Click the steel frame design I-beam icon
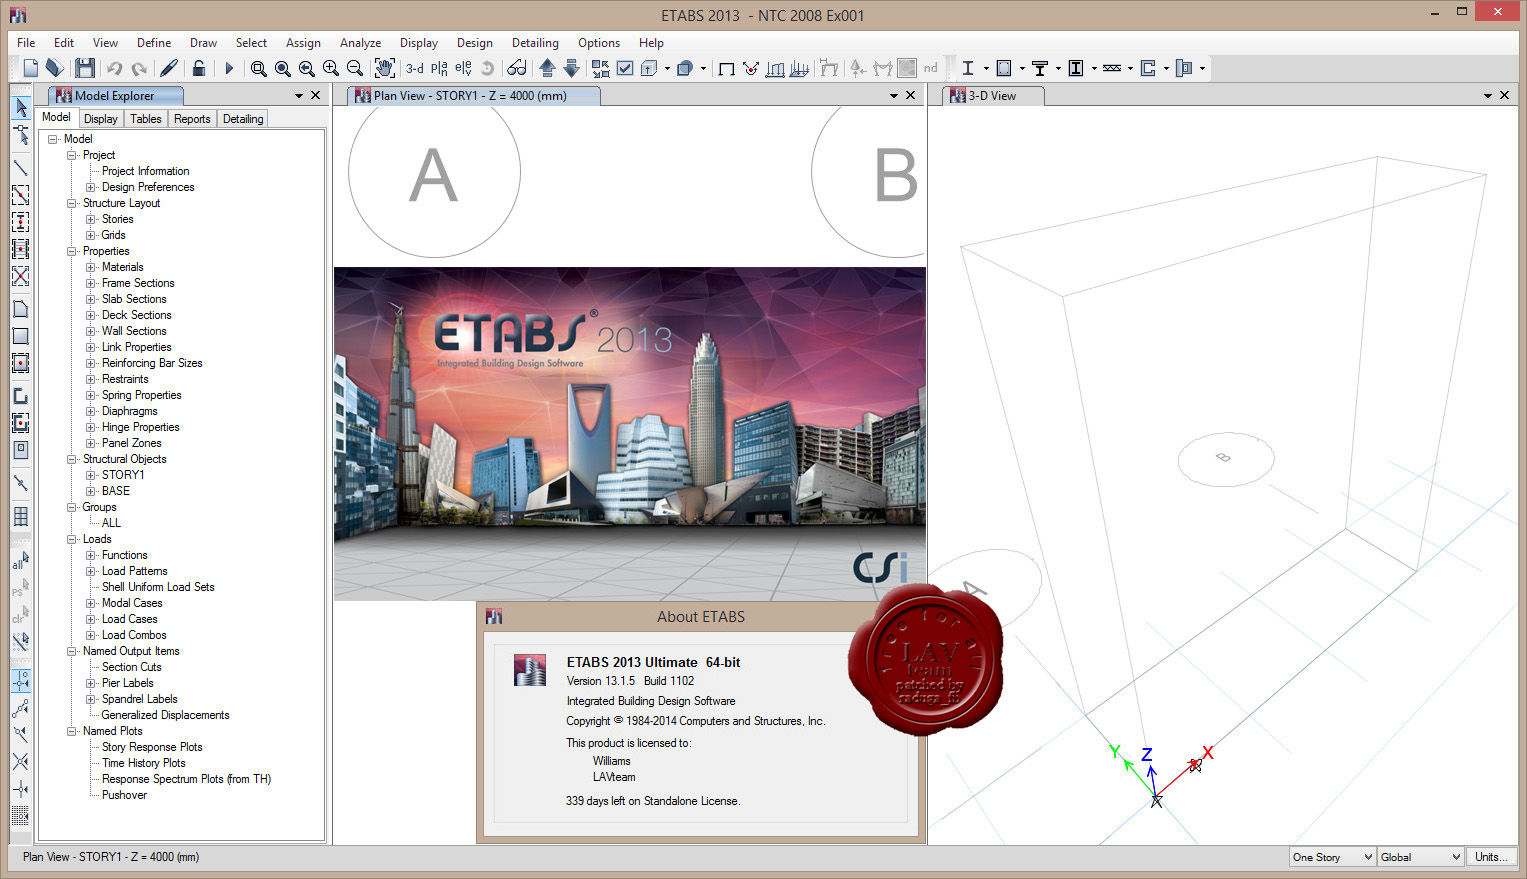Screen dimensions: 1527x879 [x=967, y=68]
